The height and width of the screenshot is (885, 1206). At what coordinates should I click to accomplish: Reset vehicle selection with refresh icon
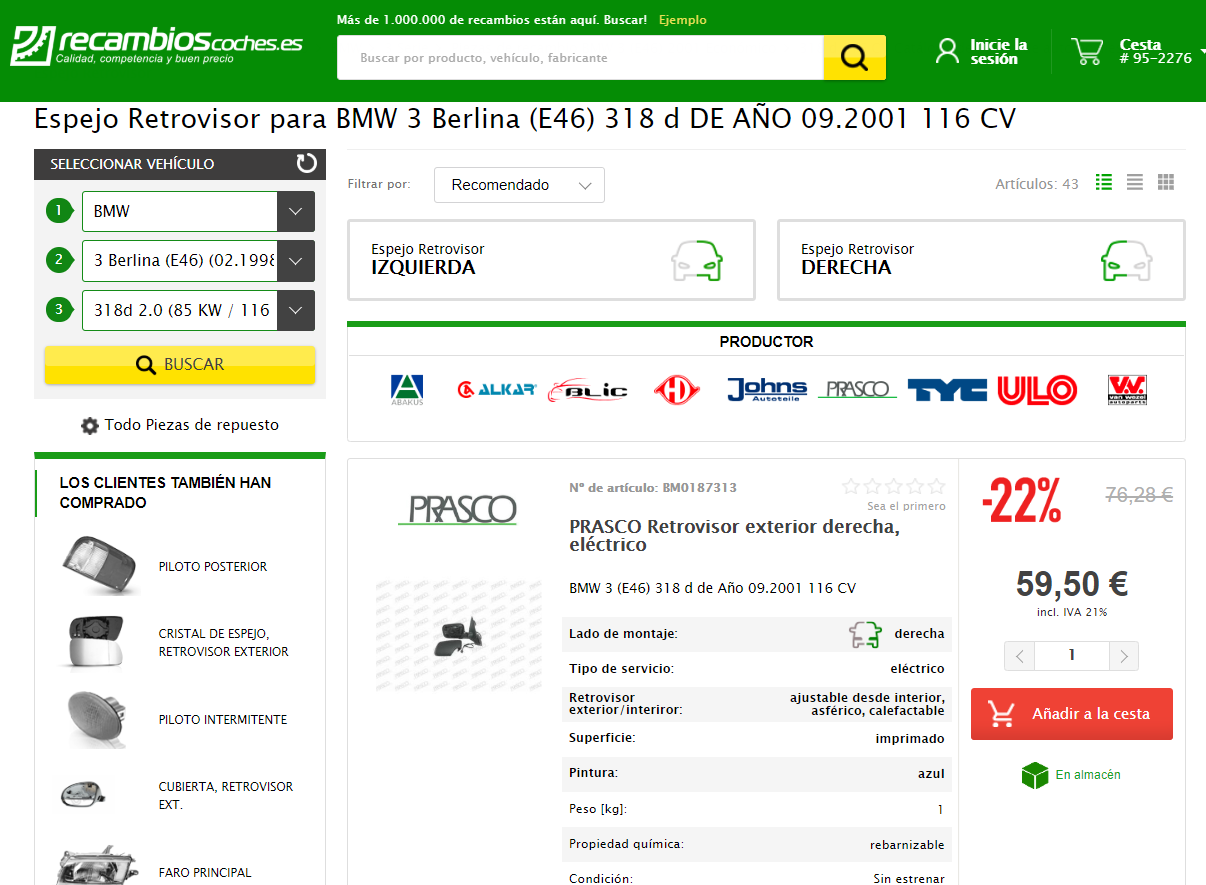[x=307, y=163]
